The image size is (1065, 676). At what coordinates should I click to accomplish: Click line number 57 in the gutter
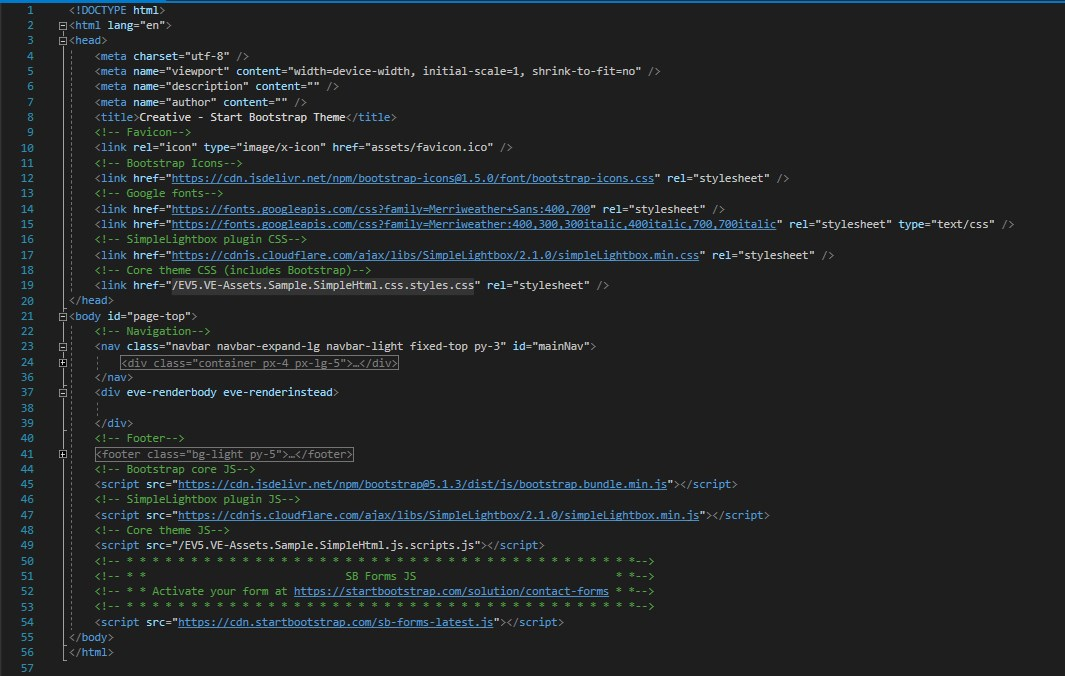point(27,668)
